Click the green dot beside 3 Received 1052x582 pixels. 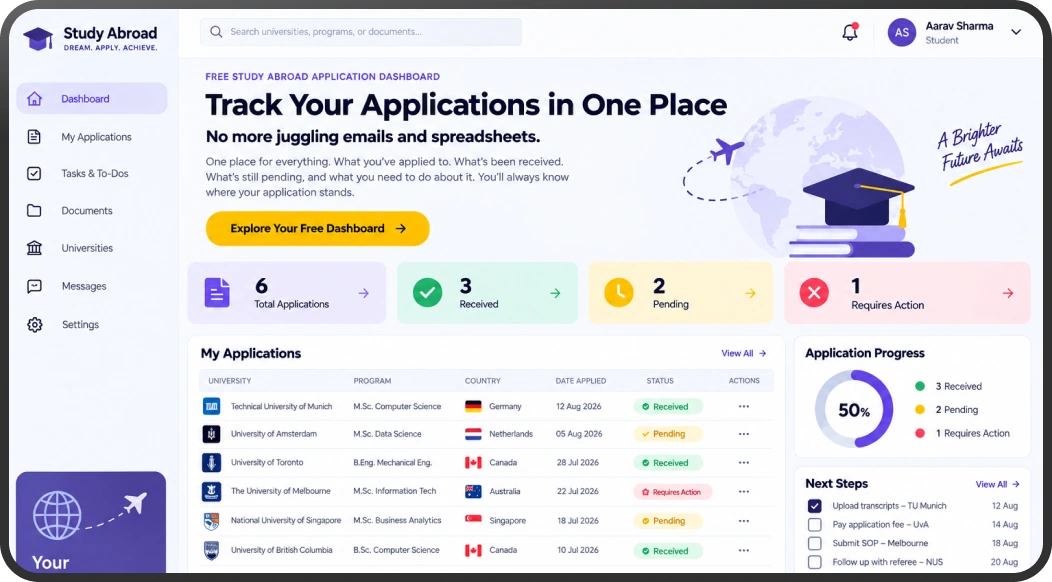[x=920, y=386]
